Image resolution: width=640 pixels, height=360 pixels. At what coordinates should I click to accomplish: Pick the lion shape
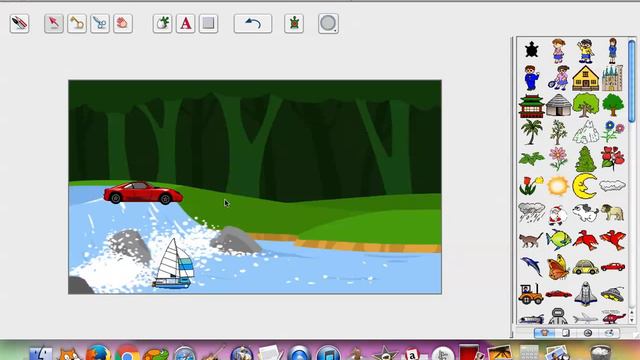612,213
